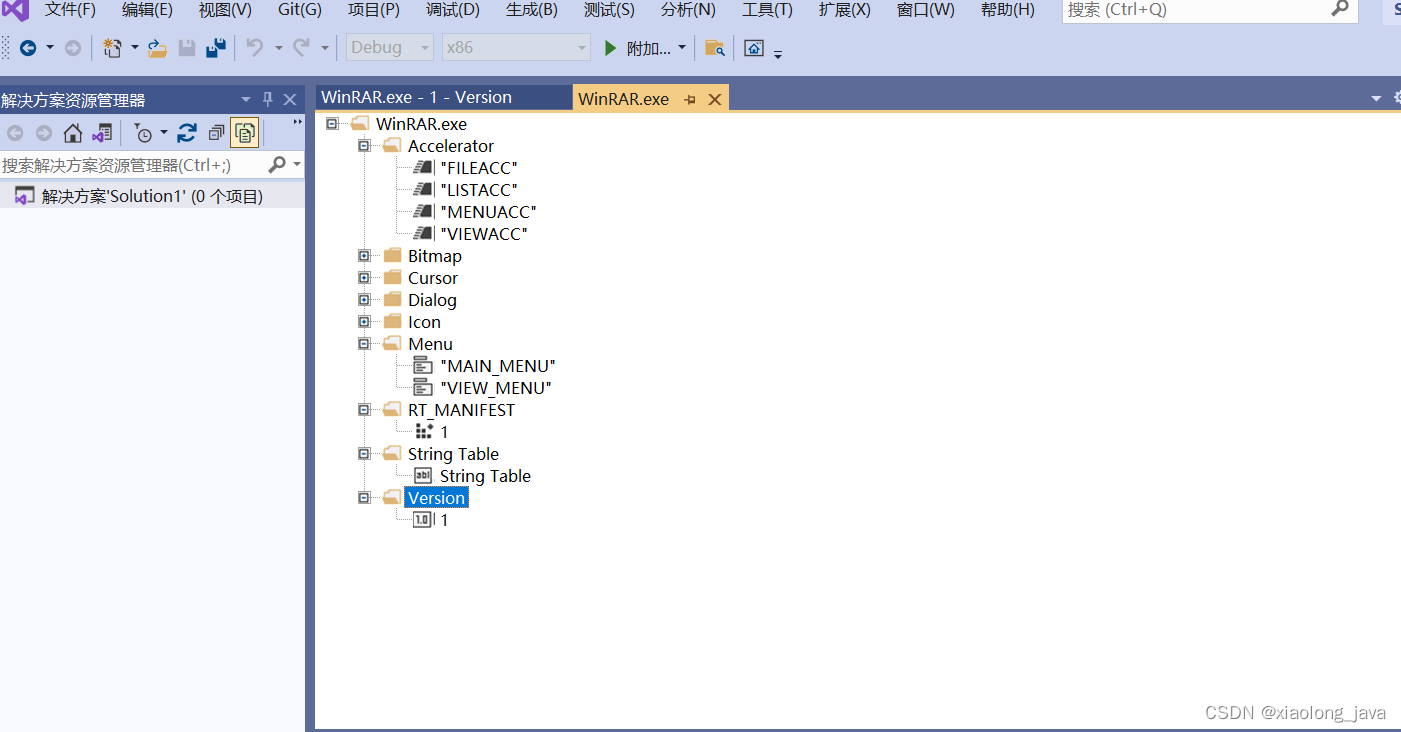The height and width of the screenshot is (732, 1401).
Task: Expand the Bitmap folder
Action: 364,256
